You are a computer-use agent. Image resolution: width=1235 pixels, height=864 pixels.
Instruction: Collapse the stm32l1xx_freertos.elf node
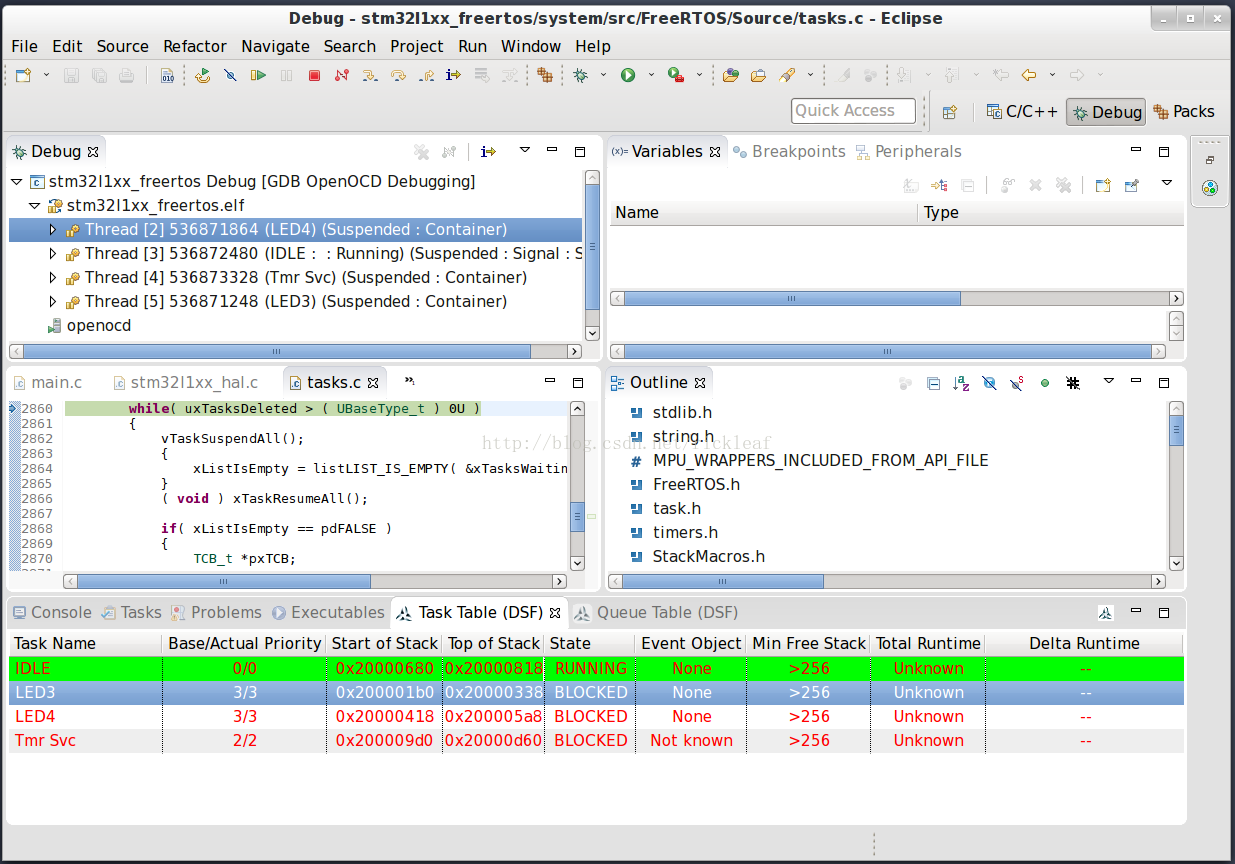pyautogui.click(x=34, y=205)
